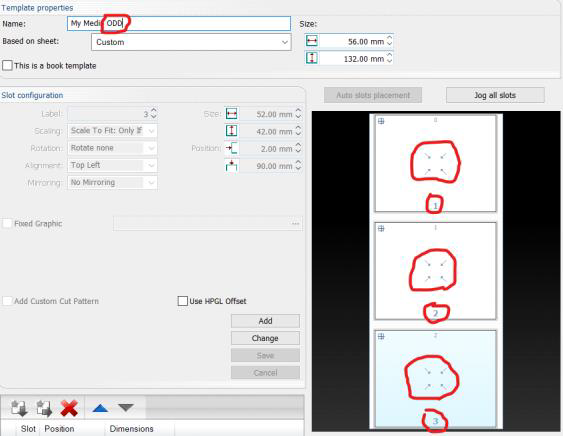Click the second copy slot icon in the bottom toolbar
563x436 pixels.
click(x=44, y=409)
